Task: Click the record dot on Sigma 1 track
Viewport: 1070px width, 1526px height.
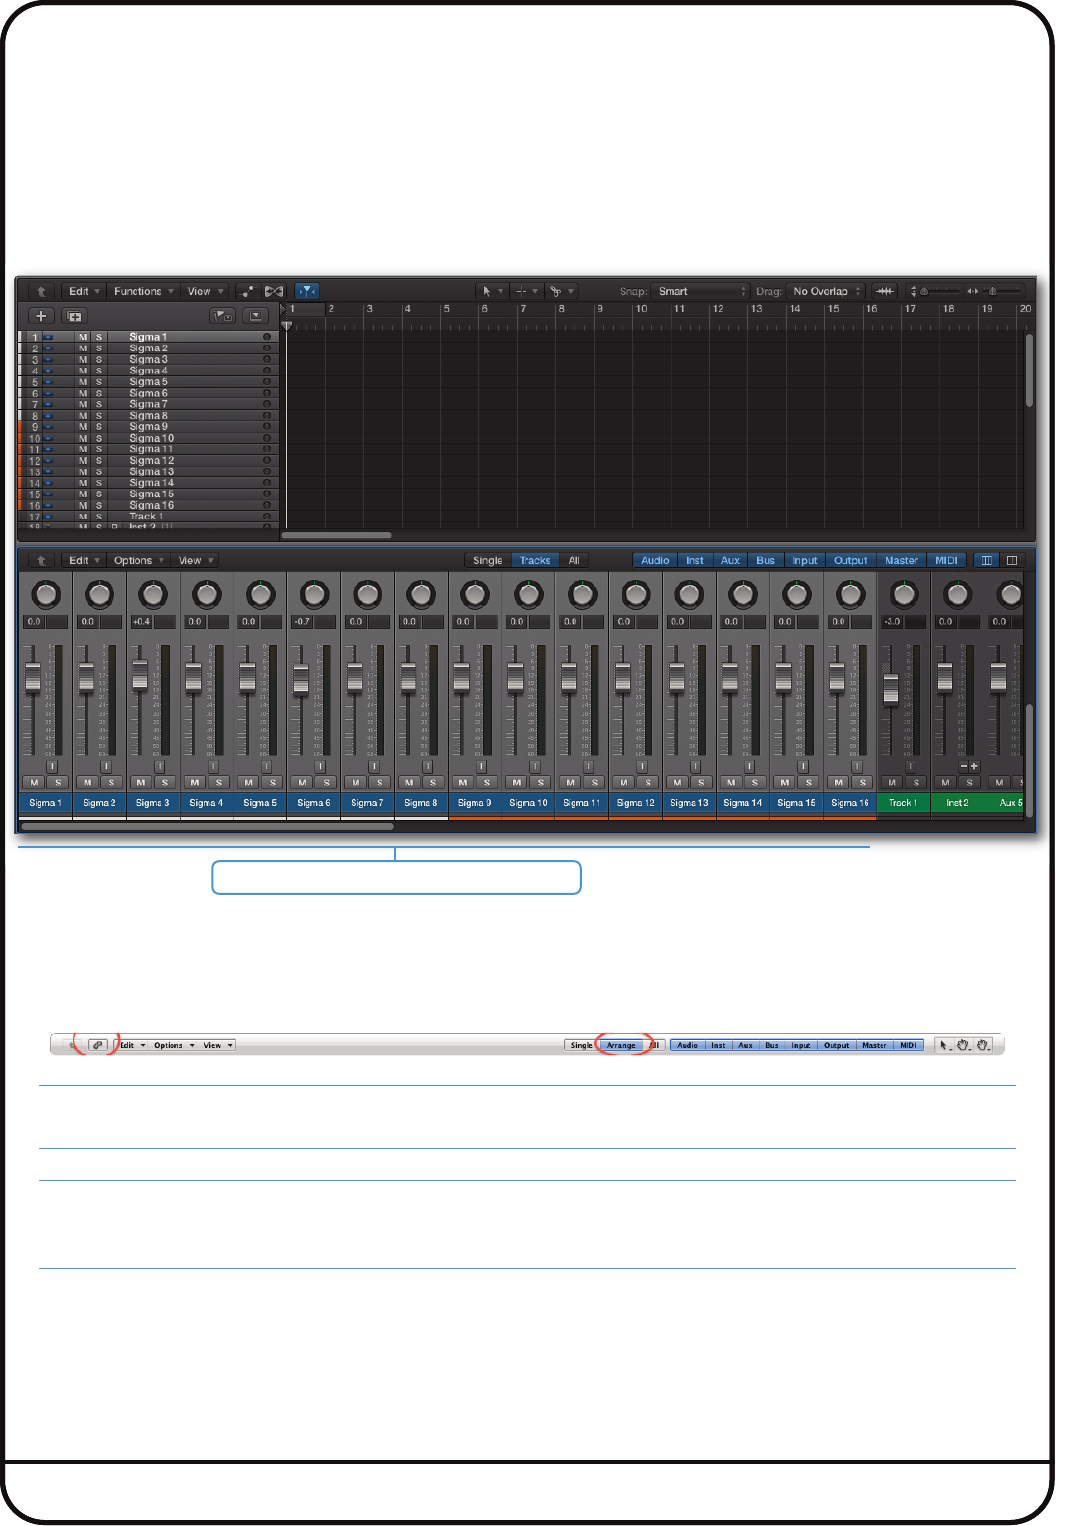Action: (x=267, y=337)
